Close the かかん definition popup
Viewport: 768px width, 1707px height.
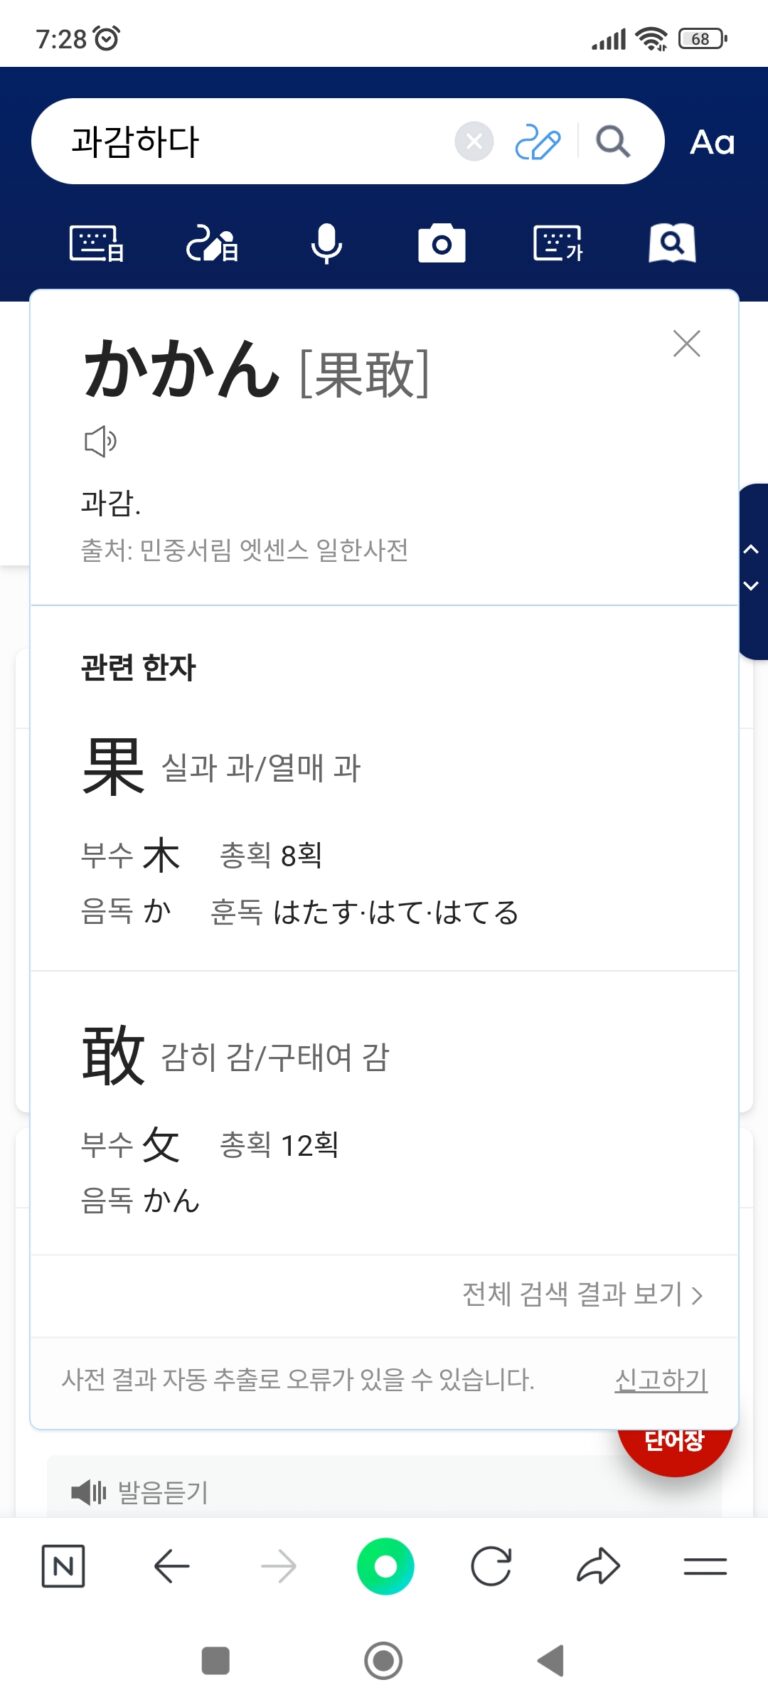686,344
